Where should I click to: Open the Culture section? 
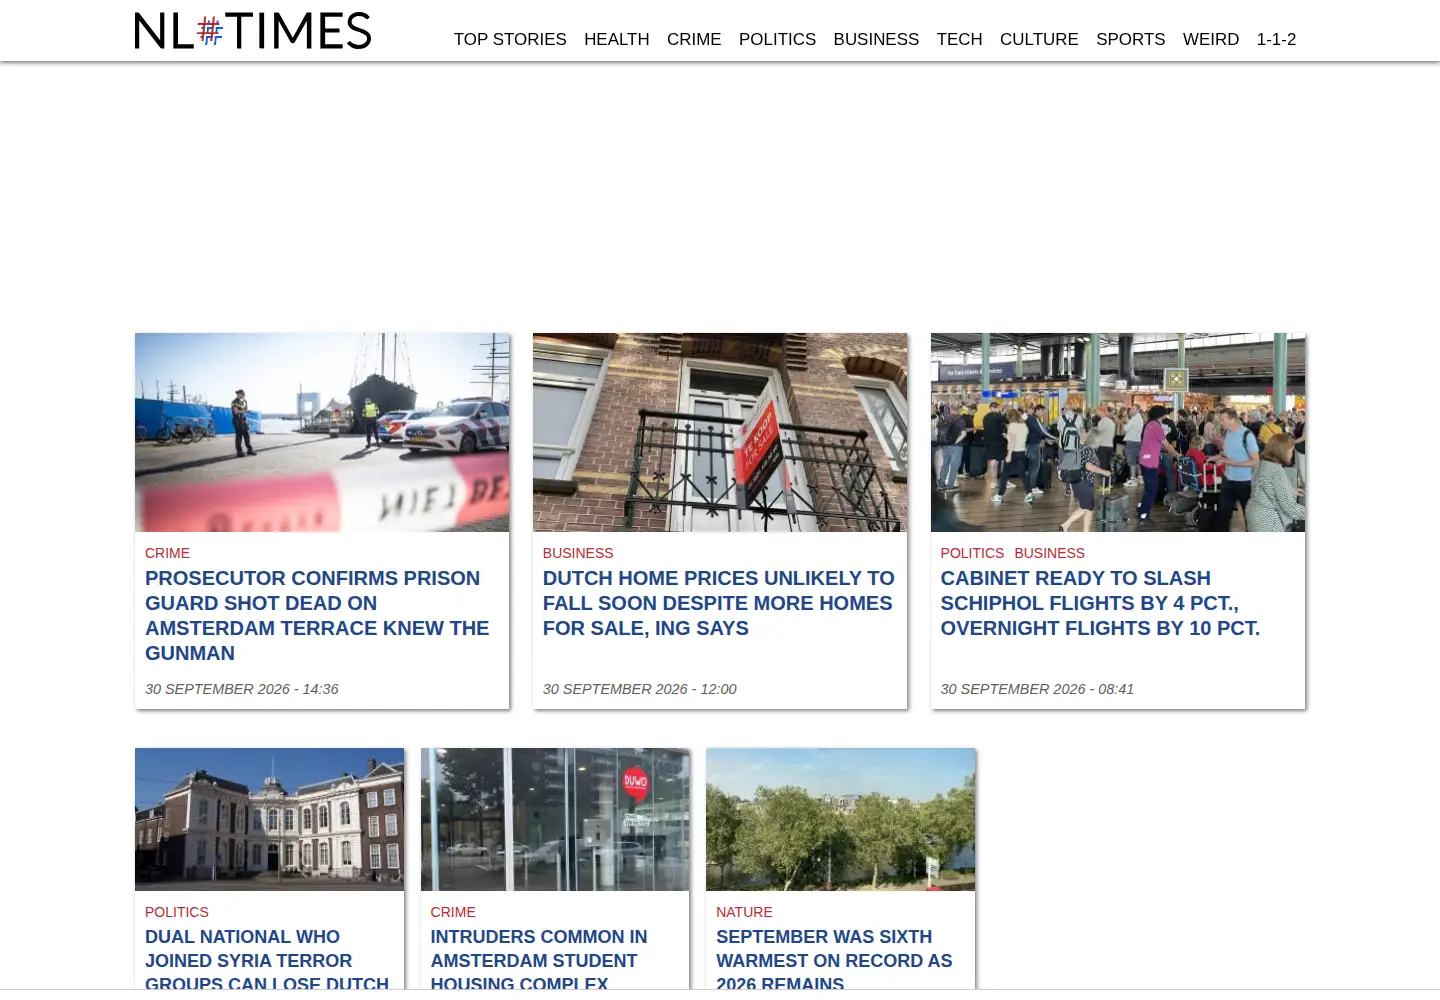click(1039, 39)
